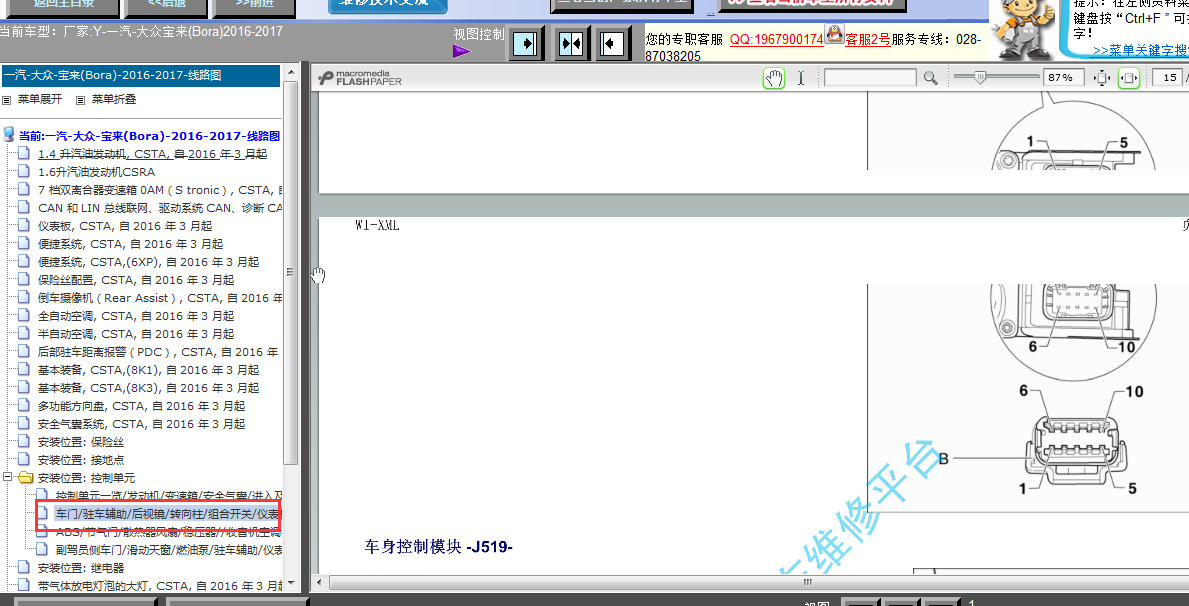Viewport: 1189px width, 606px height.
Task: Click the magnifier search icon in FlashPaper toolbar
Action: [930, 77]
